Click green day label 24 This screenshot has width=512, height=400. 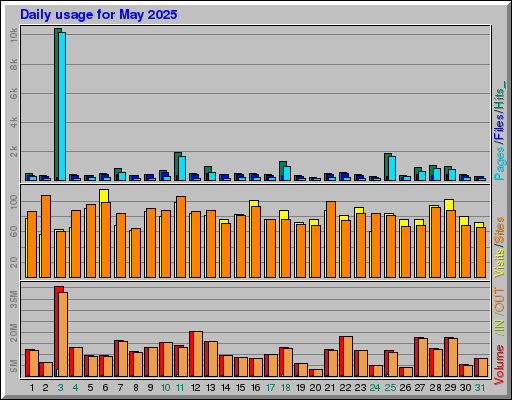coord(375,388)
